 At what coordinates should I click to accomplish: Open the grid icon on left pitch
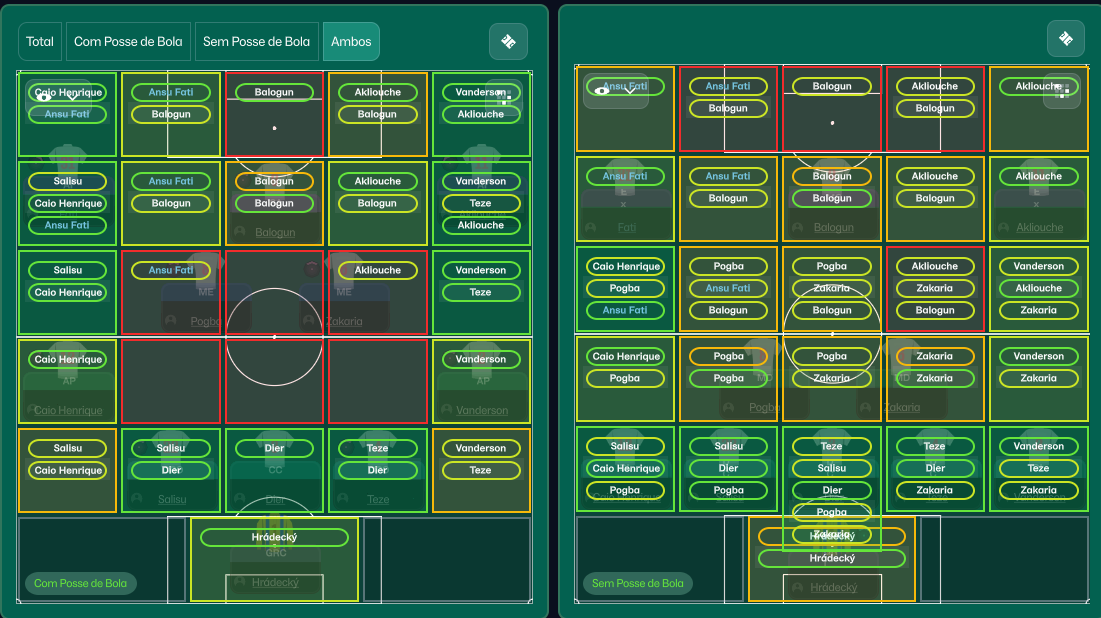504,97
